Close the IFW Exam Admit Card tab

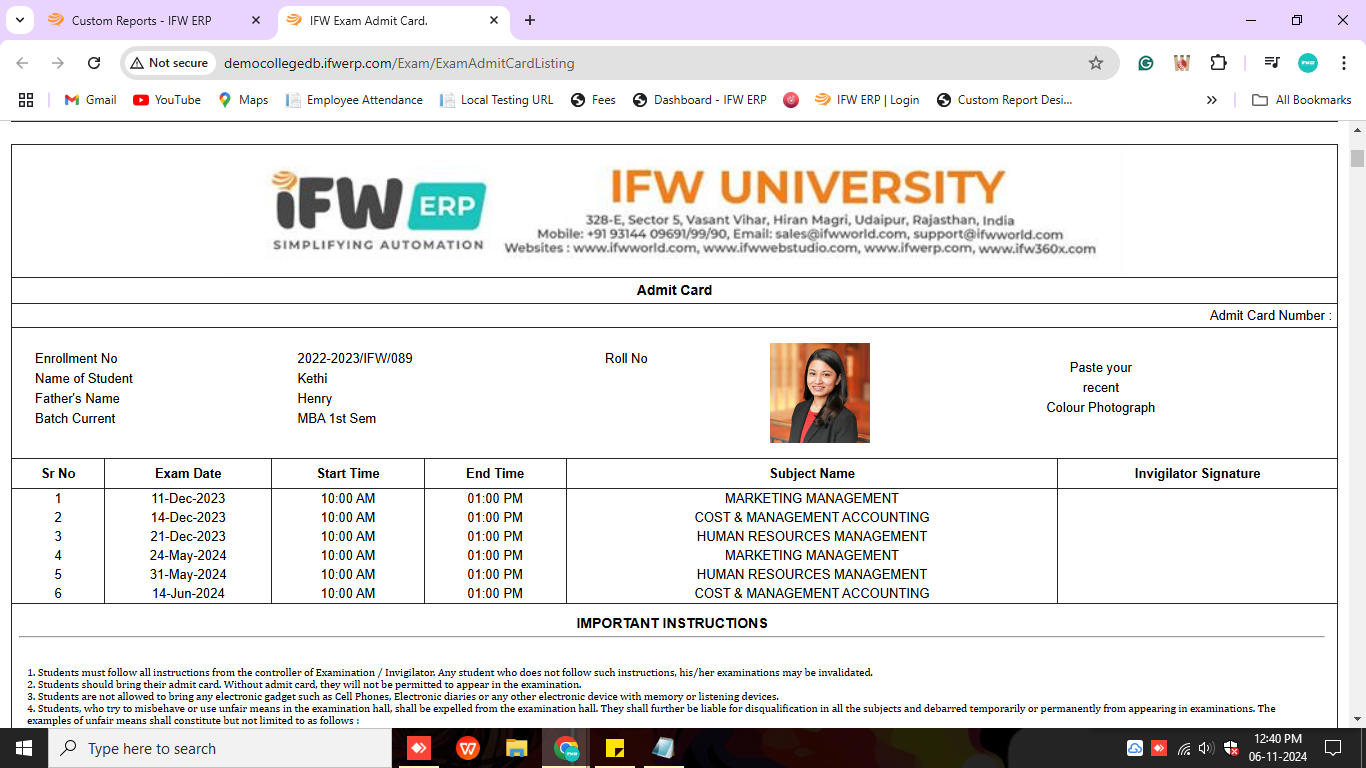click(x=494, y=20)
